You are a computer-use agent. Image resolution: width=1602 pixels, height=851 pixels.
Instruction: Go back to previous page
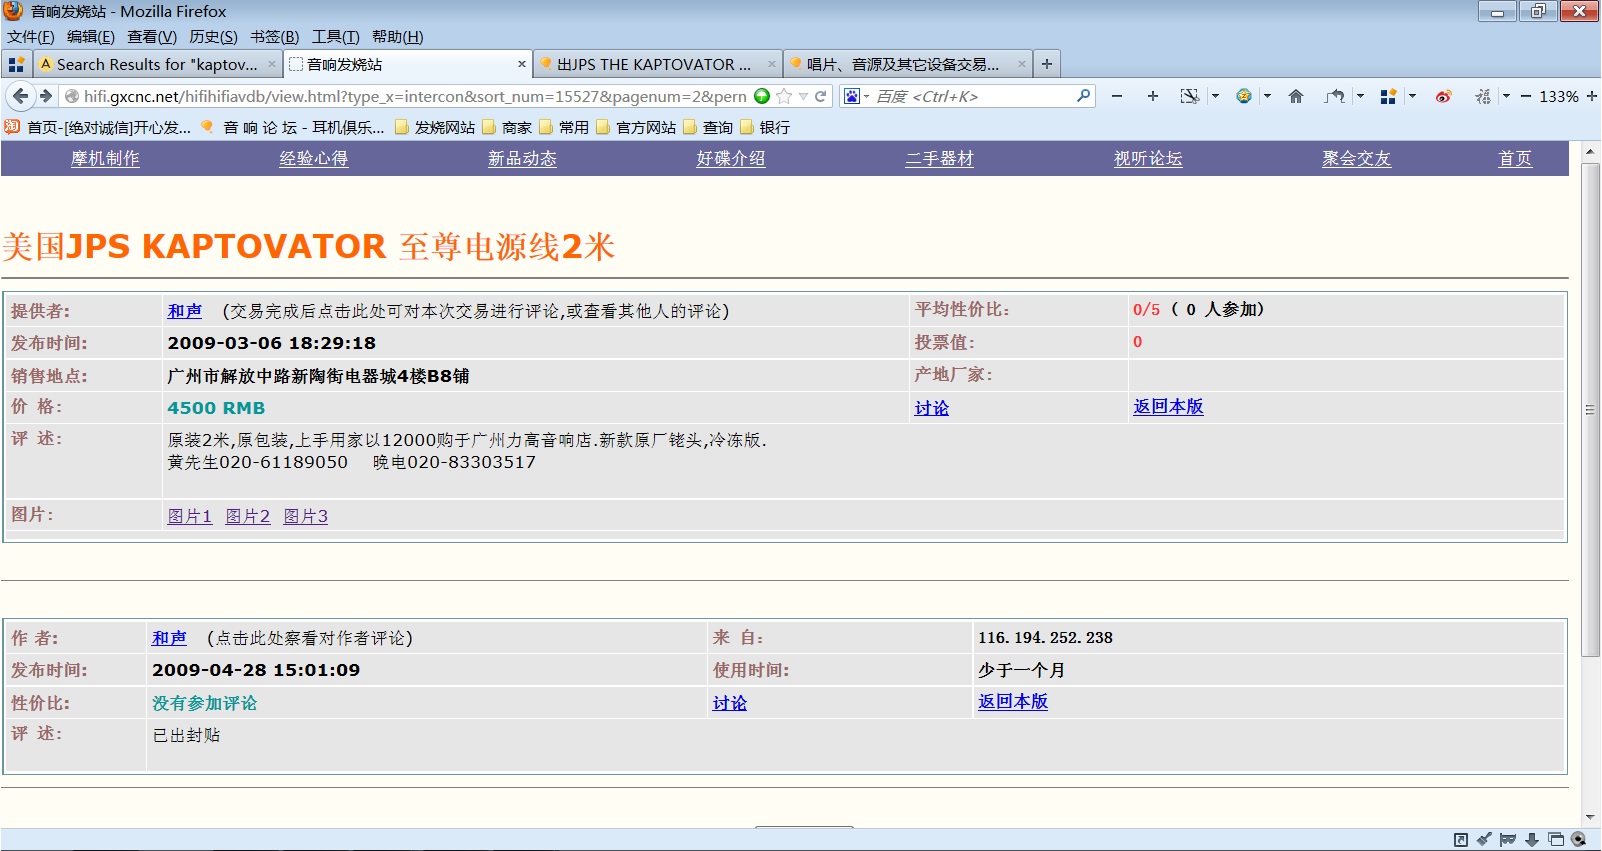(20, 96)
